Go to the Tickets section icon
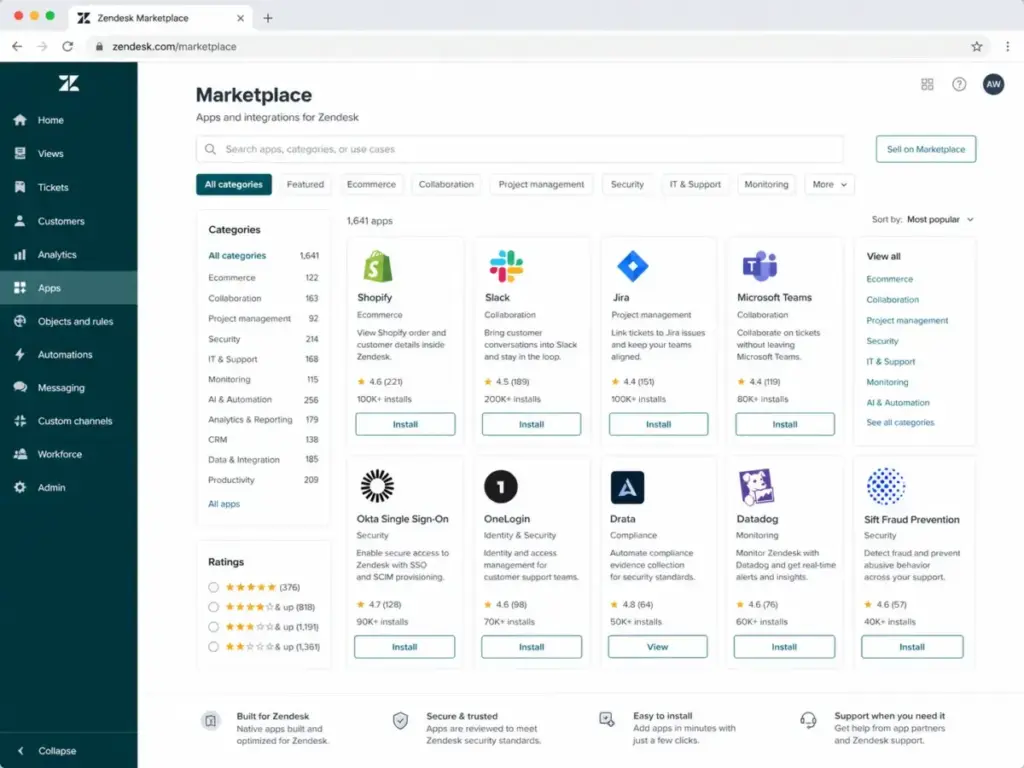The image size is (1024, 768). point(20,187)
